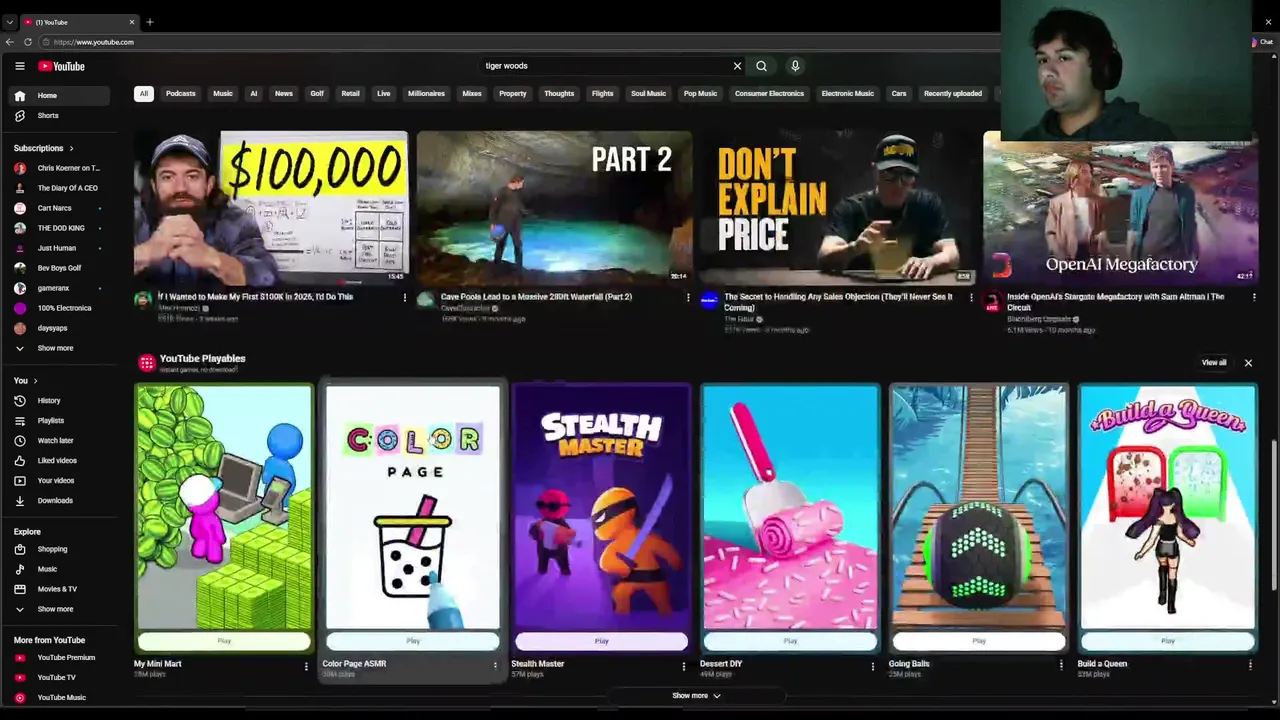This screenshot has height=720, width=1280.
Task: Go to Home in the sidebar
Action: [59, 95]
